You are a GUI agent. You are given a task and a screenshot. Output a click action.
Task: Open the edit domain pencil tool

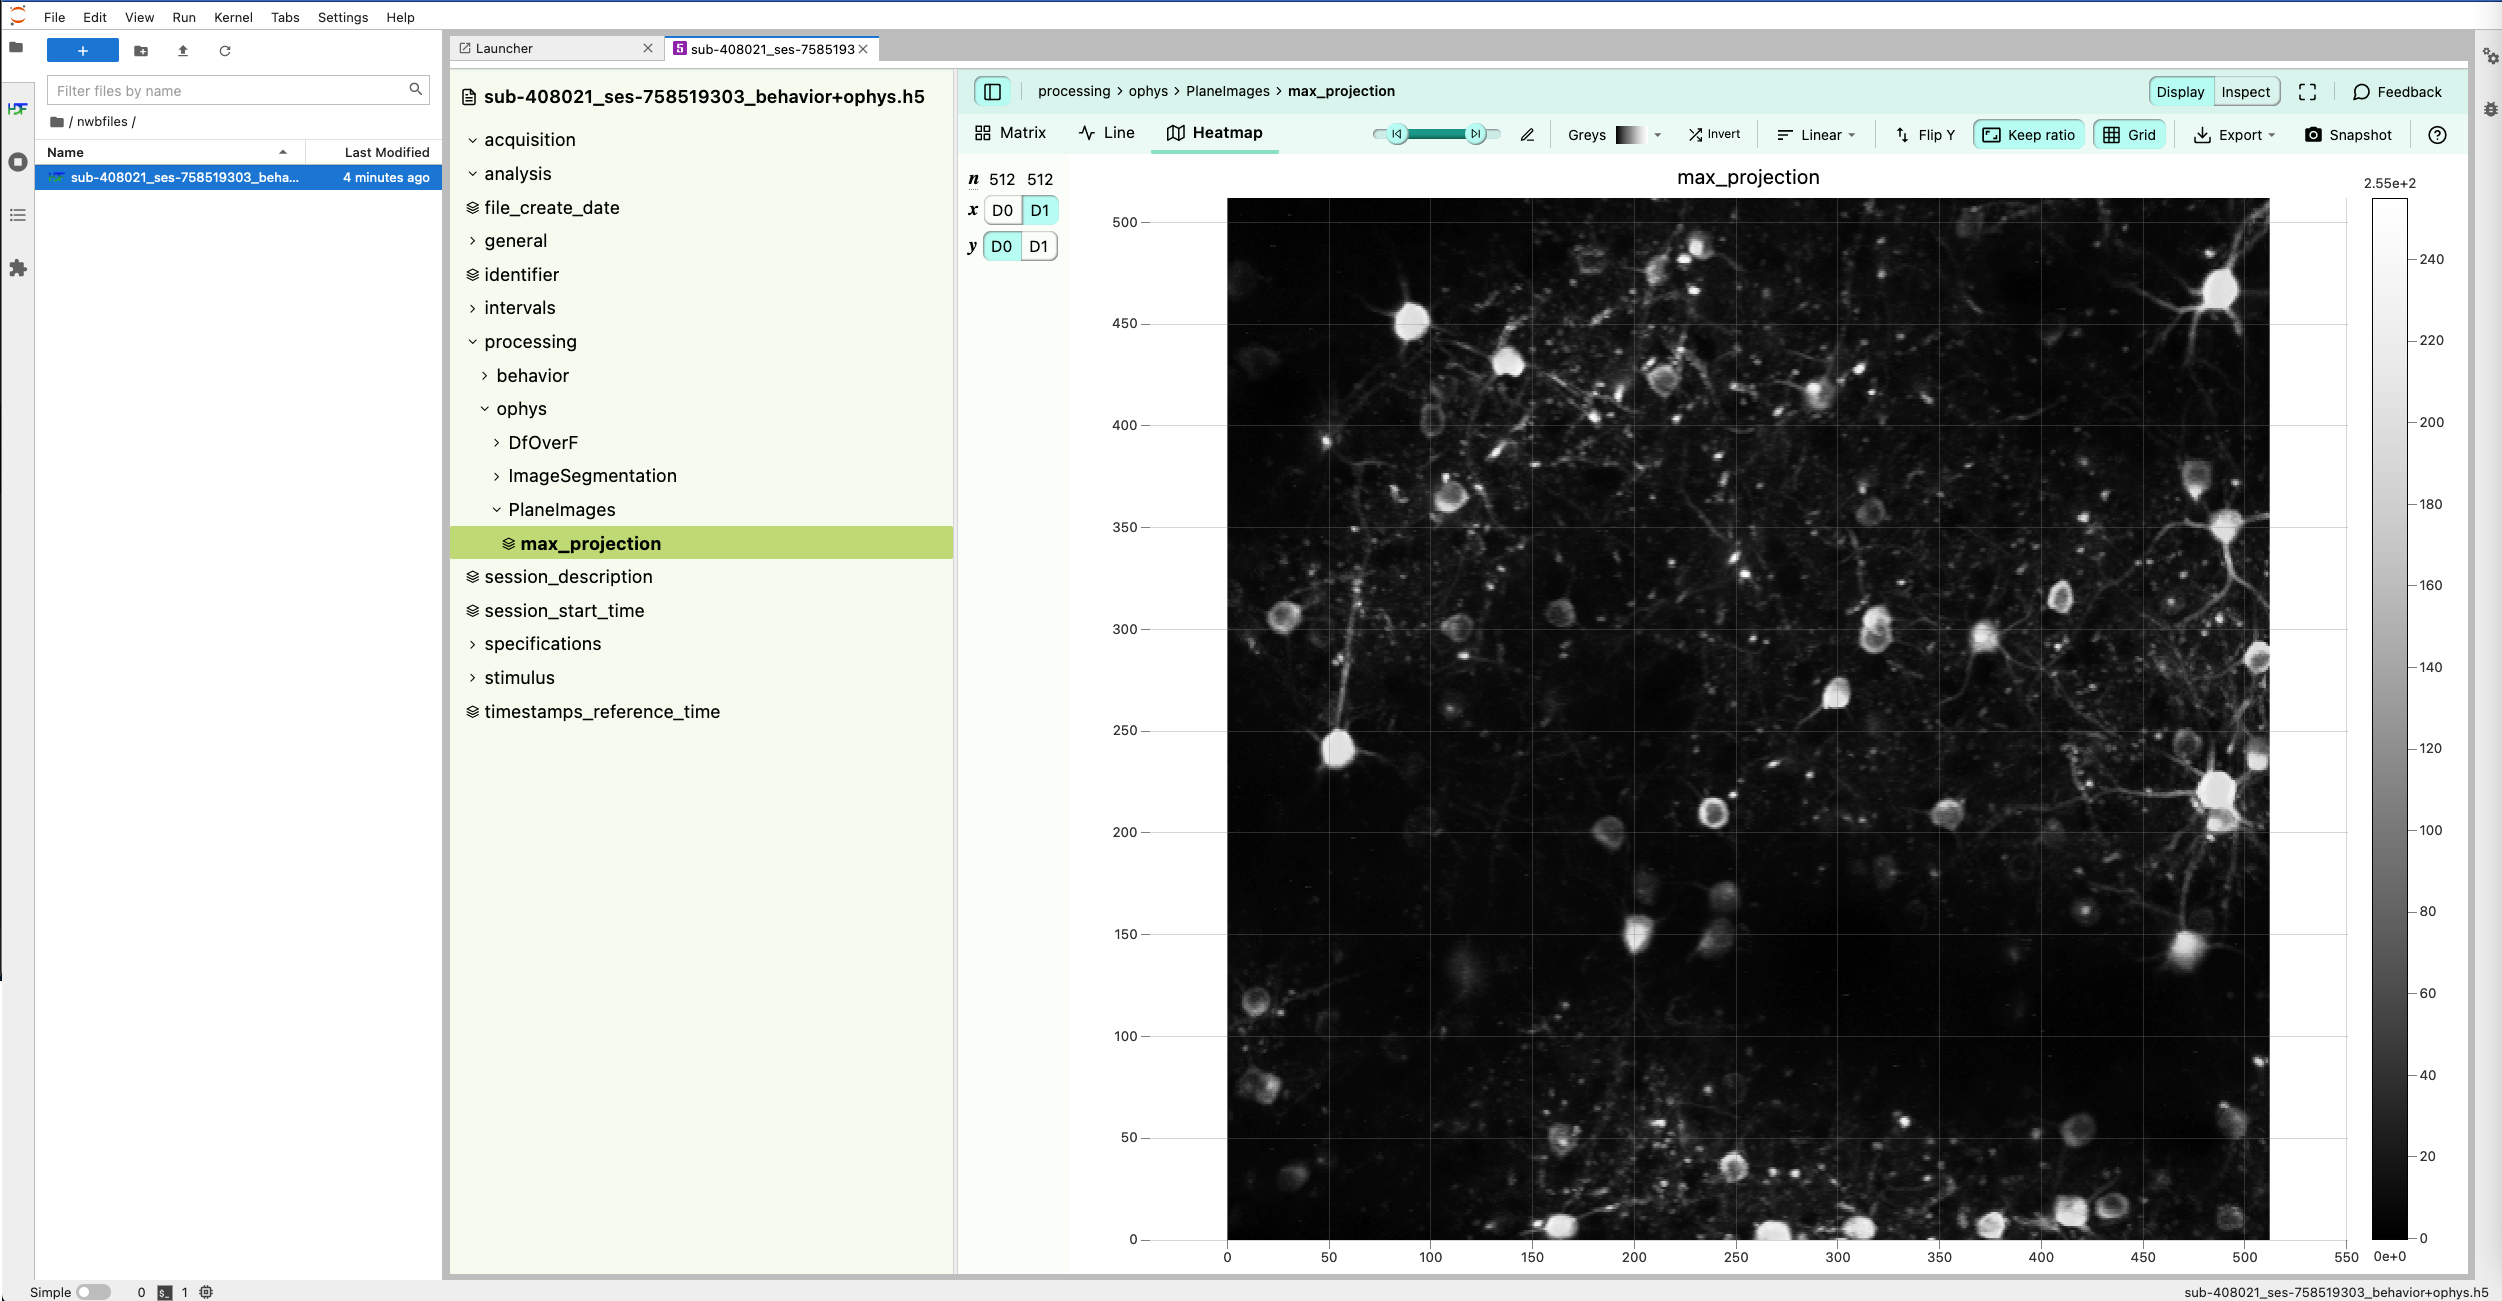click(x=1526, y=134)
